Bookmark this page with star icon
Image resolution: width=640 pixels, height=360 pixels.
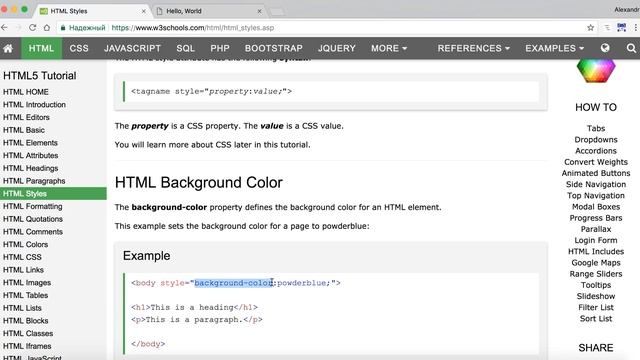[590, 28]
